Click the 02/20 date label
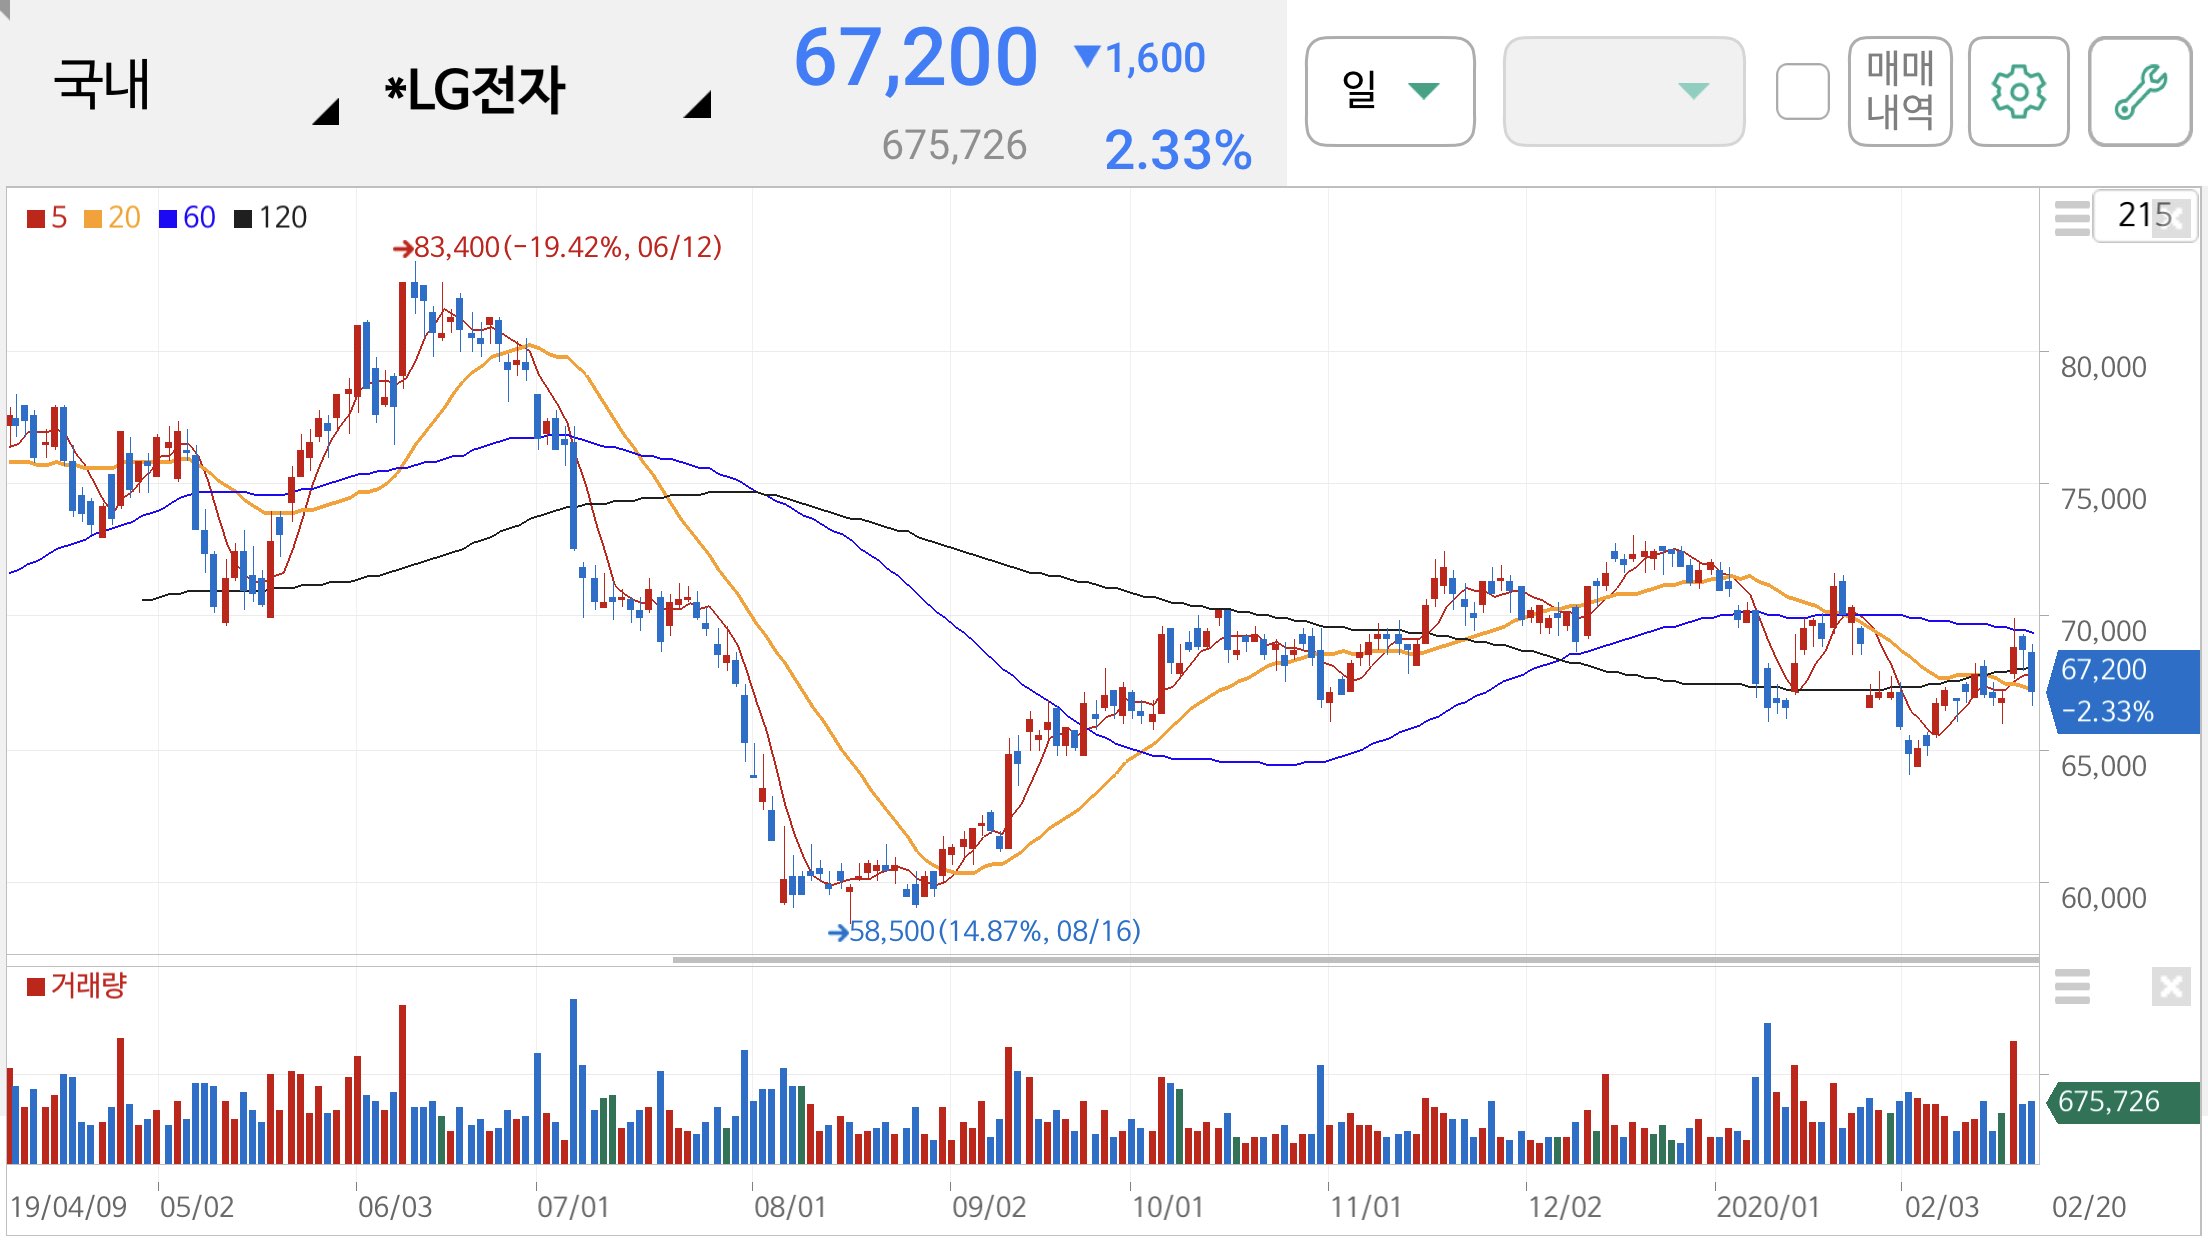Image resolution: width=2208 pixels, height=1242 pixels. tap(2089, 1207)
